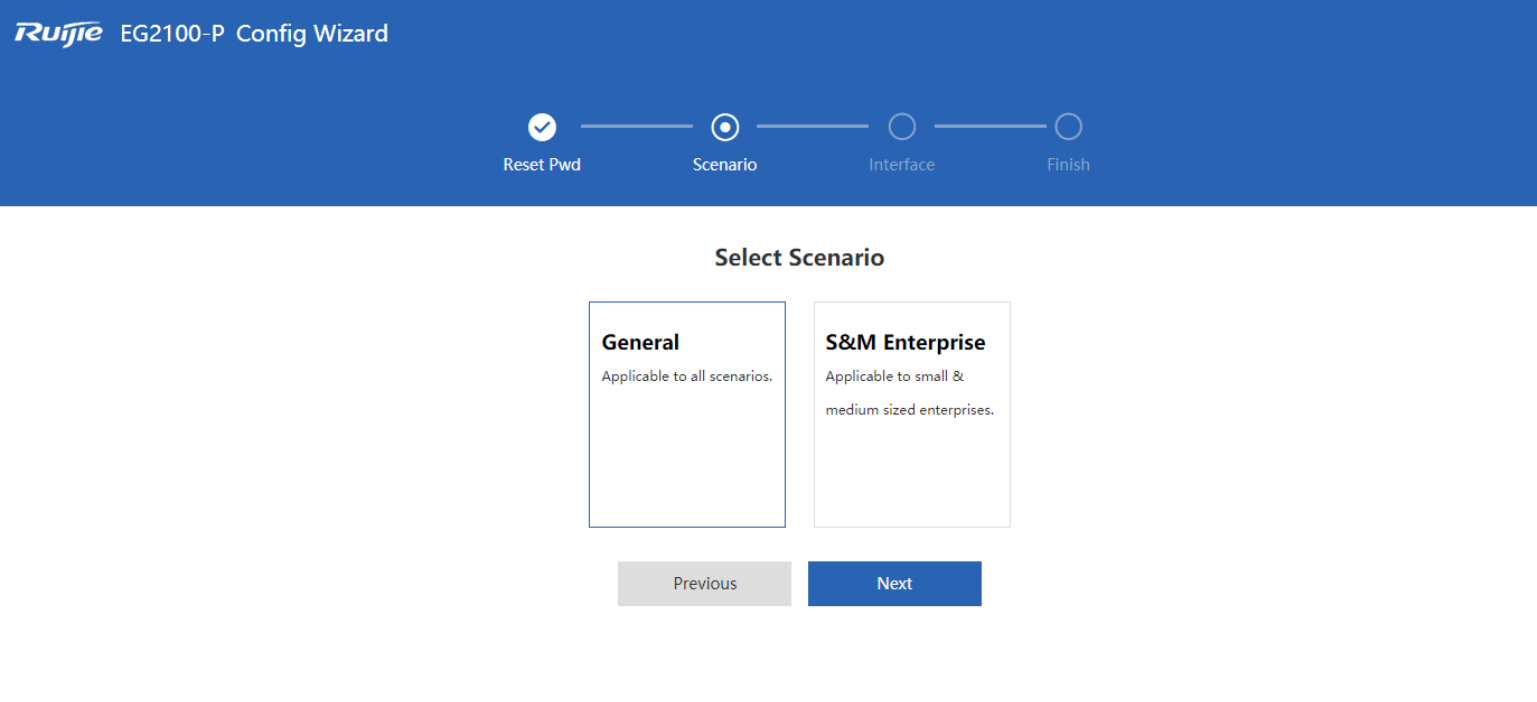Image resolution: width=1537 pixels, height=702 pixels.
Task: Jump to the Interface step label
Action: coord(902,165)
